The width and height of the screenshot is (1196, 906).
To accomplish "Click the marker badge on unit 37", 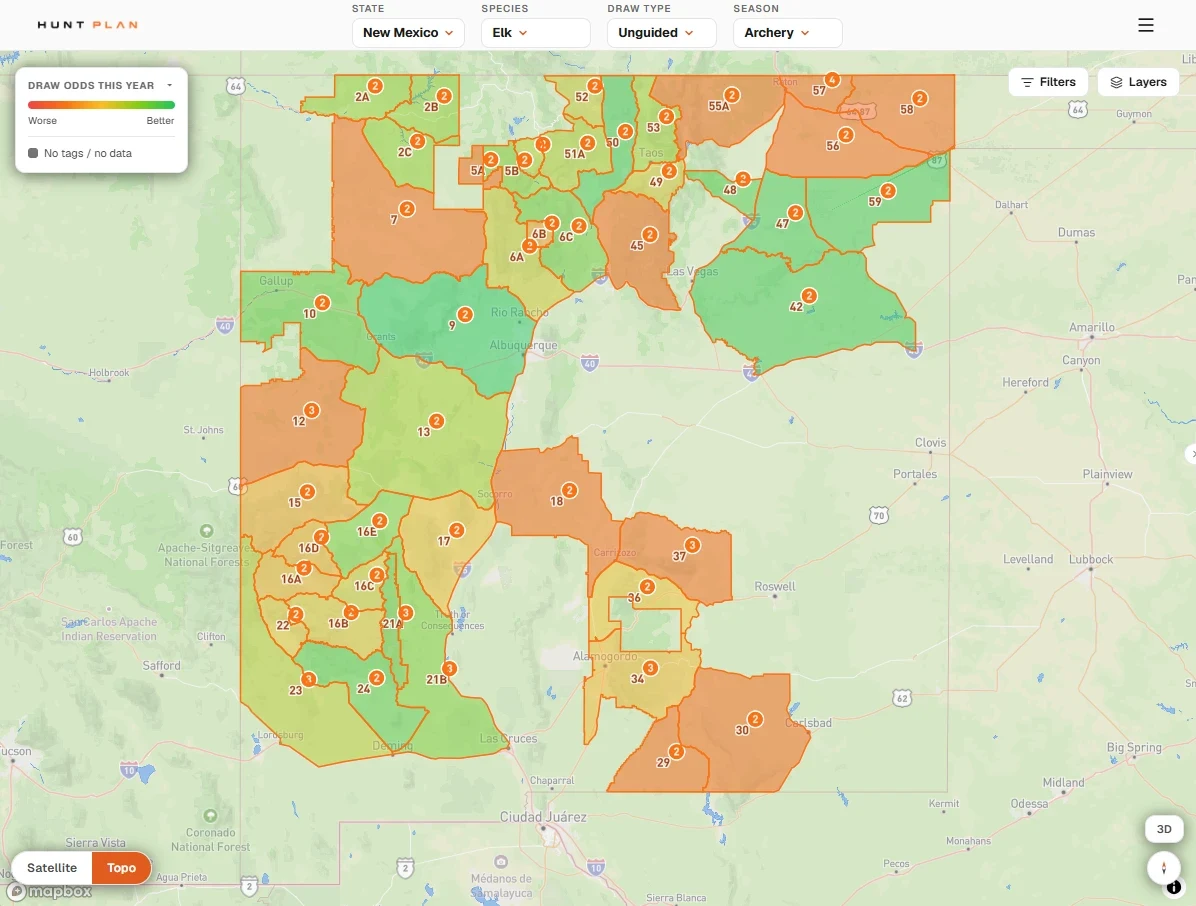I will tap(692, 545).
